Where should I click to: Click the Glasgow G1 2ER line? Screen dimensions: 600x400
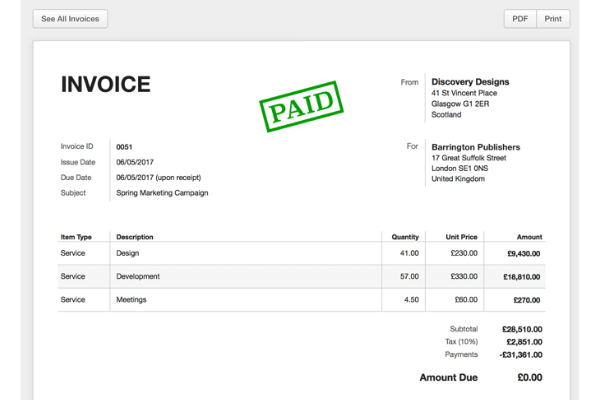(460, 104)
